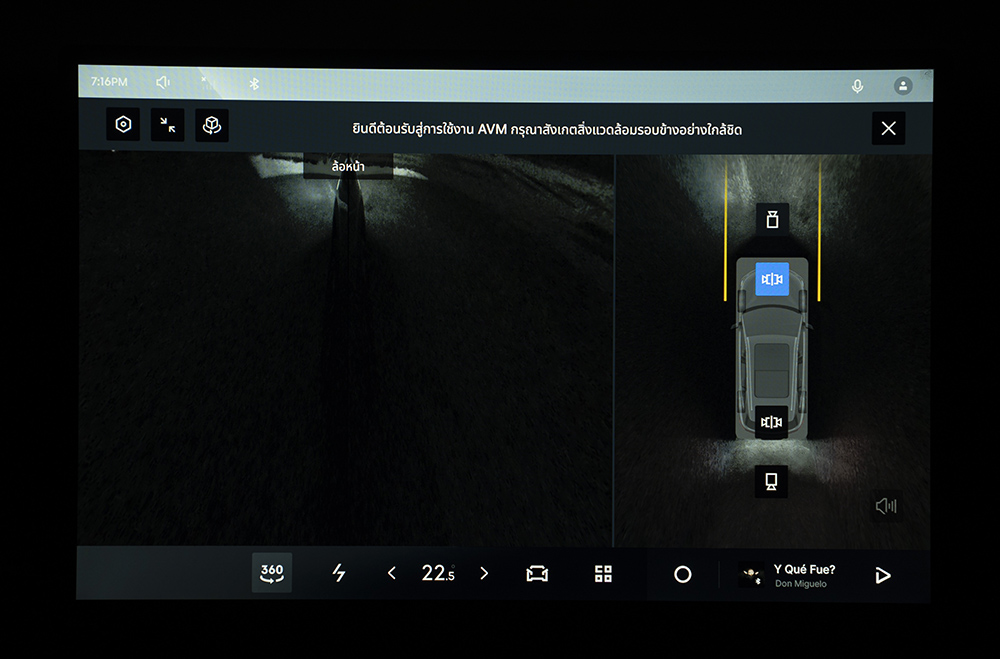Open vehicle controls car icon
1000x659 pixels.
[x=537, y=574]
